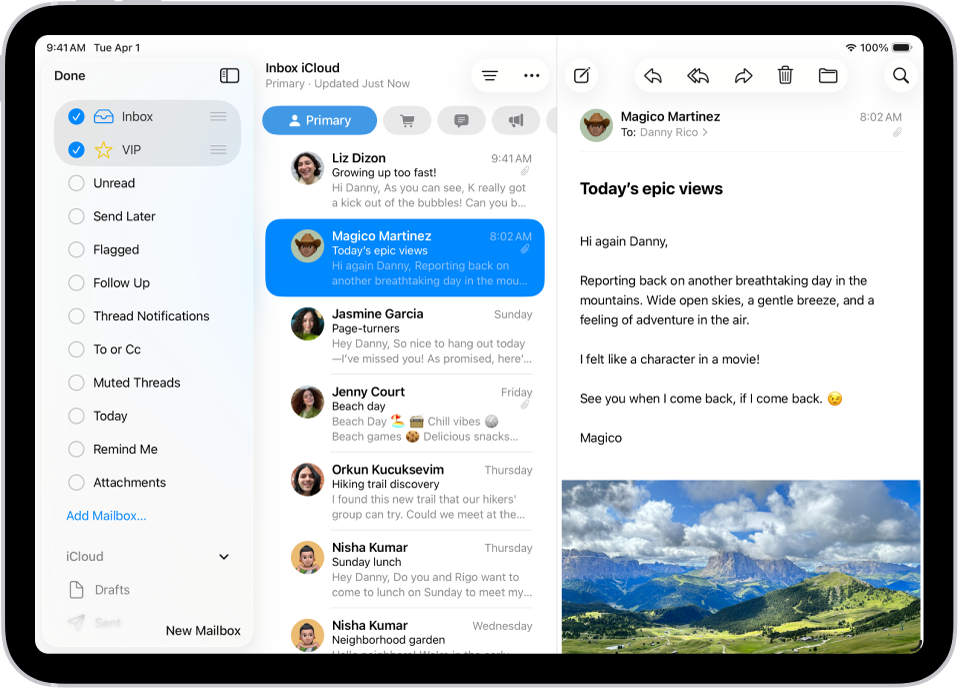Select the Promotions megaphone category
Viewport: 960px width, 690px height.
(515, 120)
